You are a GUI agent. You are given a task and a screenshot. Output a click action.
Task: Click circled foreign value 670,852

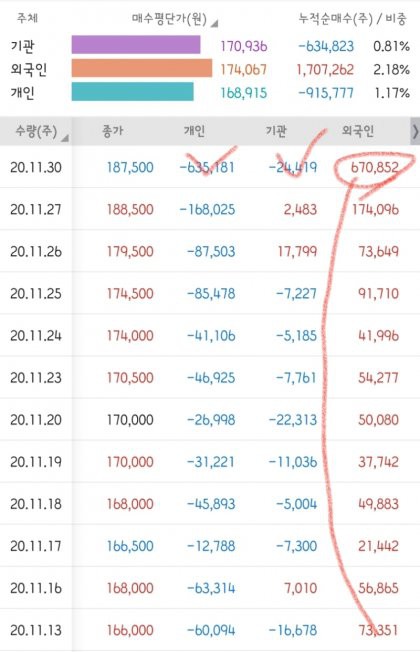[x=375, y=168]
